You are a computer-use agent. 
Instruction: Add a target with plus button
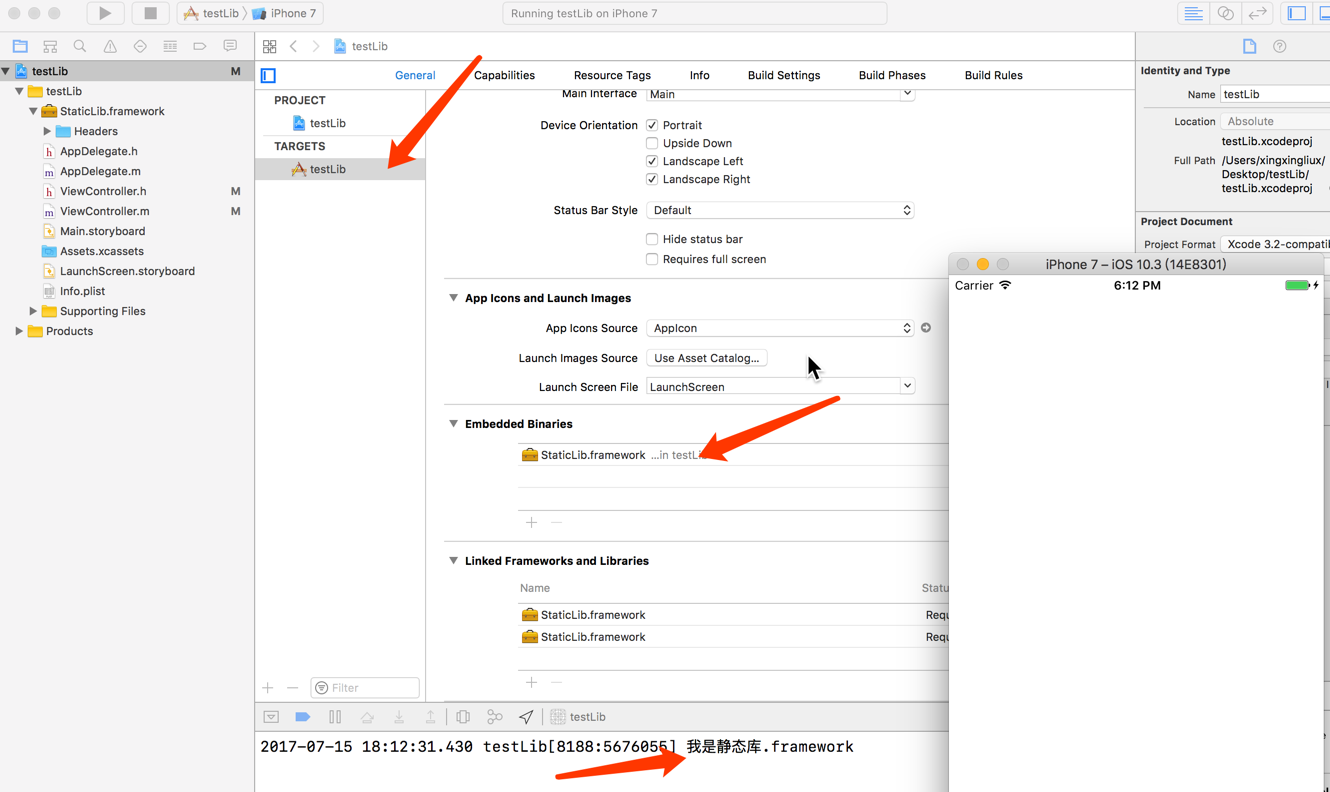(x=268, y=688)
